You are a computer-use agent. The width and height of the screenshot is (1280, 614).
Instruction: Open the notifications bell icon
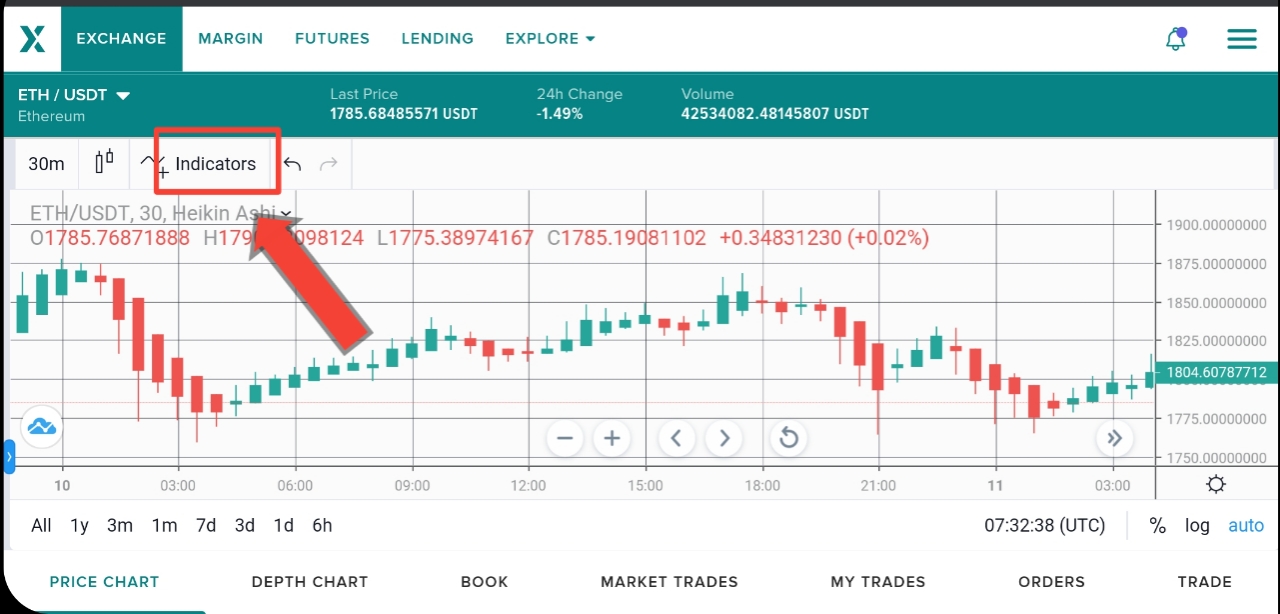click(x=1176, y=39)
